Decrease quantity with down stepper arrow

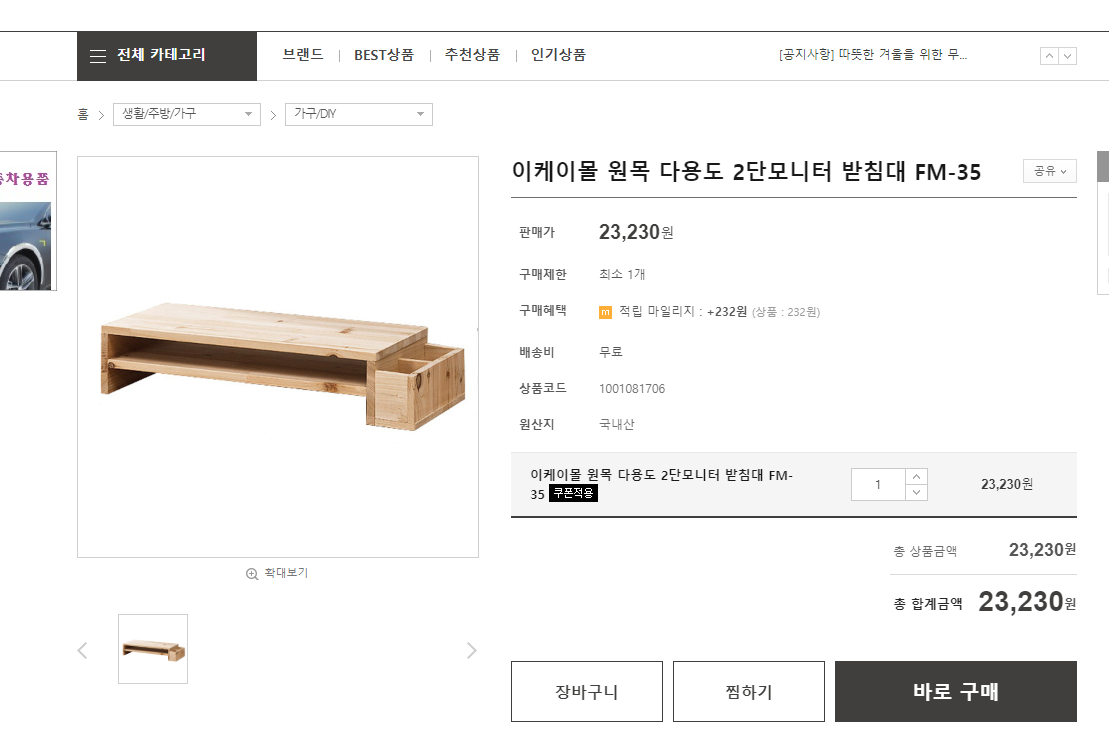(917, 492)
